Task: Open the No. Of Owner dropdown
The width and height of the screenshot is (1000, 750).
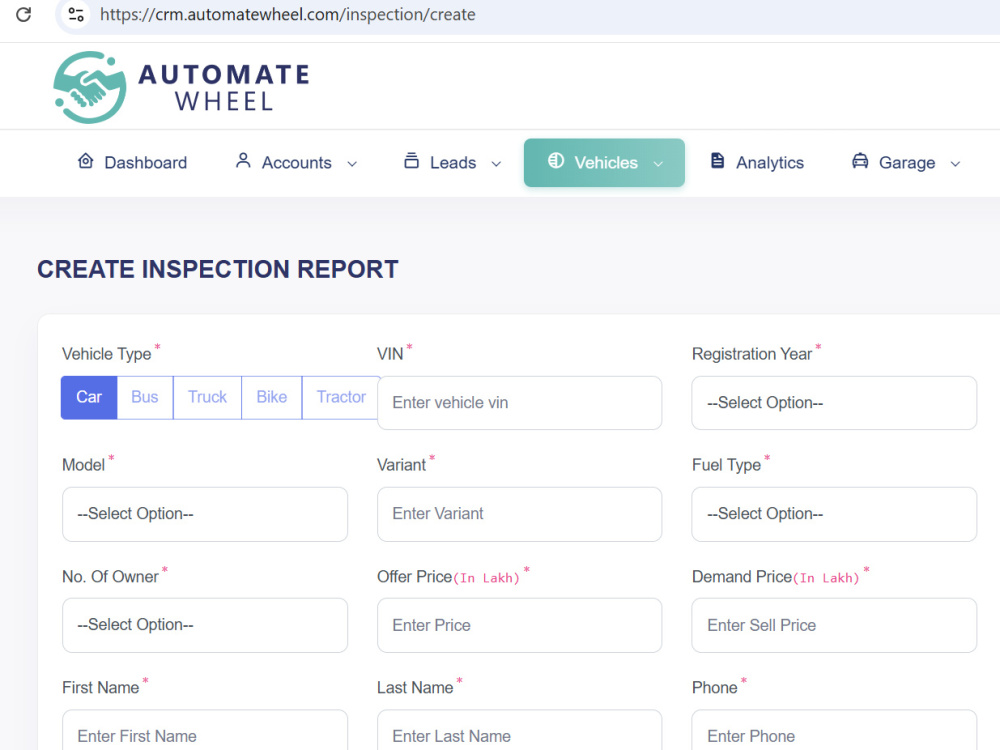Action: 205,625
